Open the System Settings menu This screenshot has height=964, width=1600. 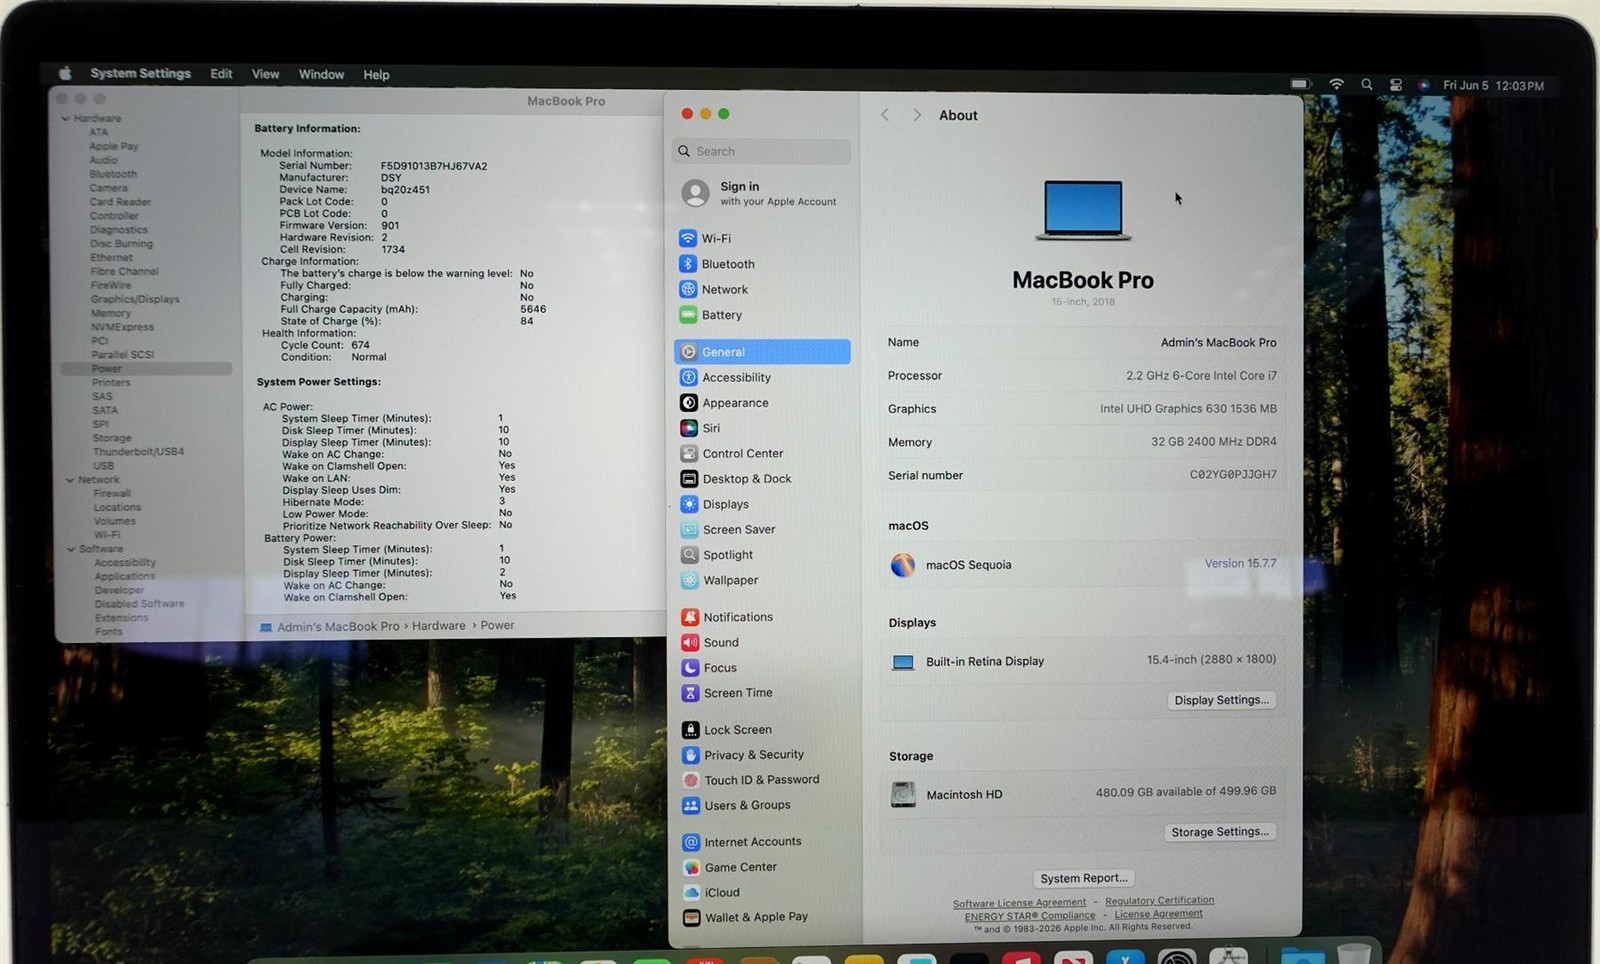[x=140, y=73]
